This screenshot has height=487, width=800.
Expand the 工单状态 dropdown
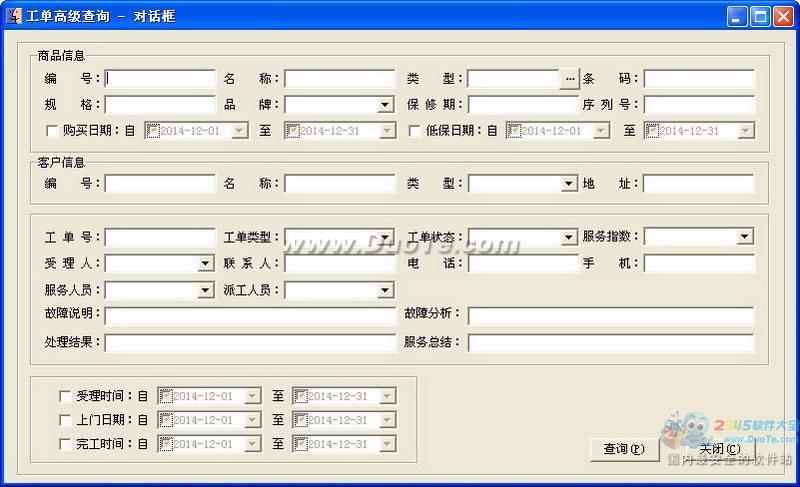(569, 237)
